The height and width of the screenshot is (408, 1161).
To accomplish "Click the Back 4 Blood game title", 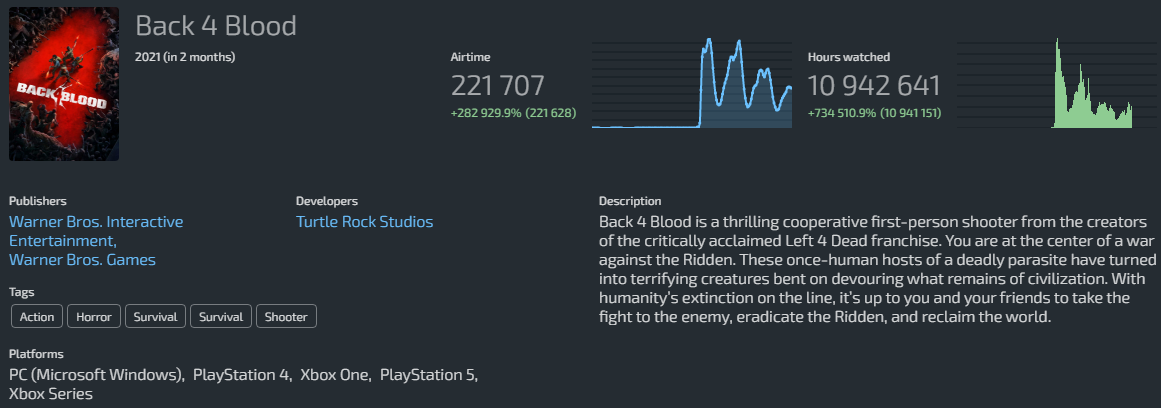I will pyautogui.click(x=216, y=26).
